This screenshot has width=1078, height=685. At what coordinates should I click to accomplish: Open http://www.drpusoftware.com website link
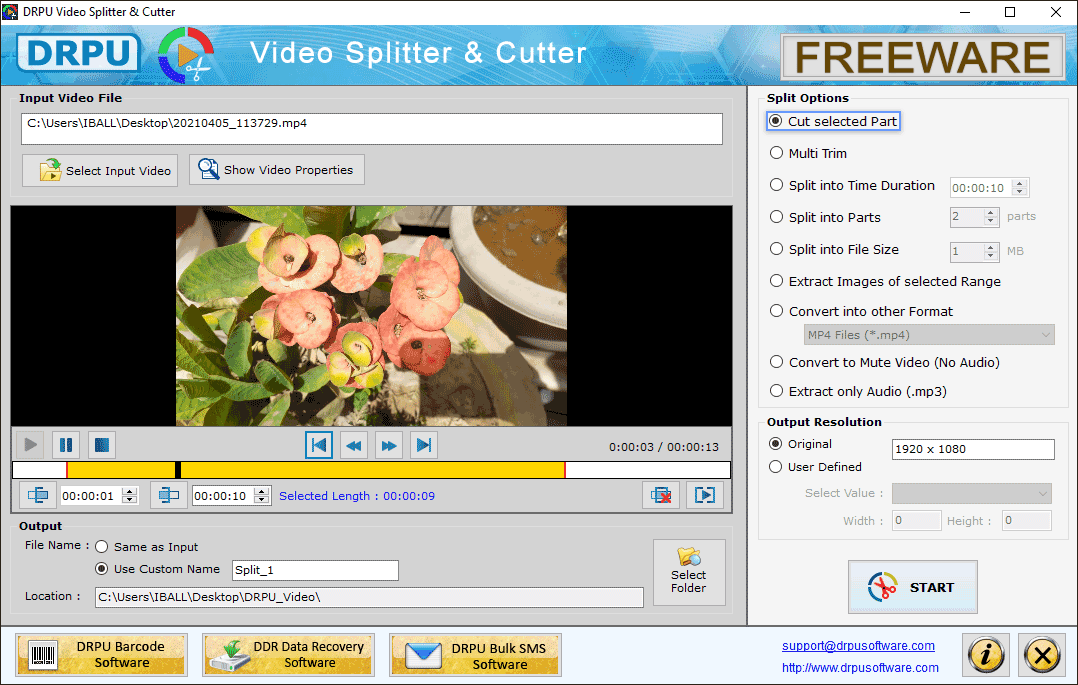(860, 667)
